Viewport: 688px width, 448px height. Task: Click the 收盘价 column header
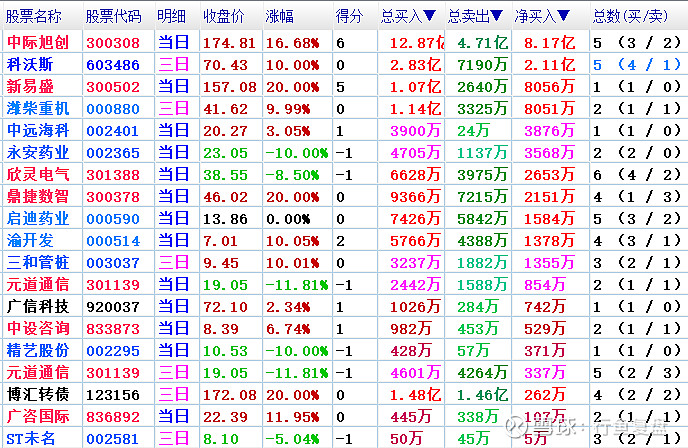coord(223,16)
